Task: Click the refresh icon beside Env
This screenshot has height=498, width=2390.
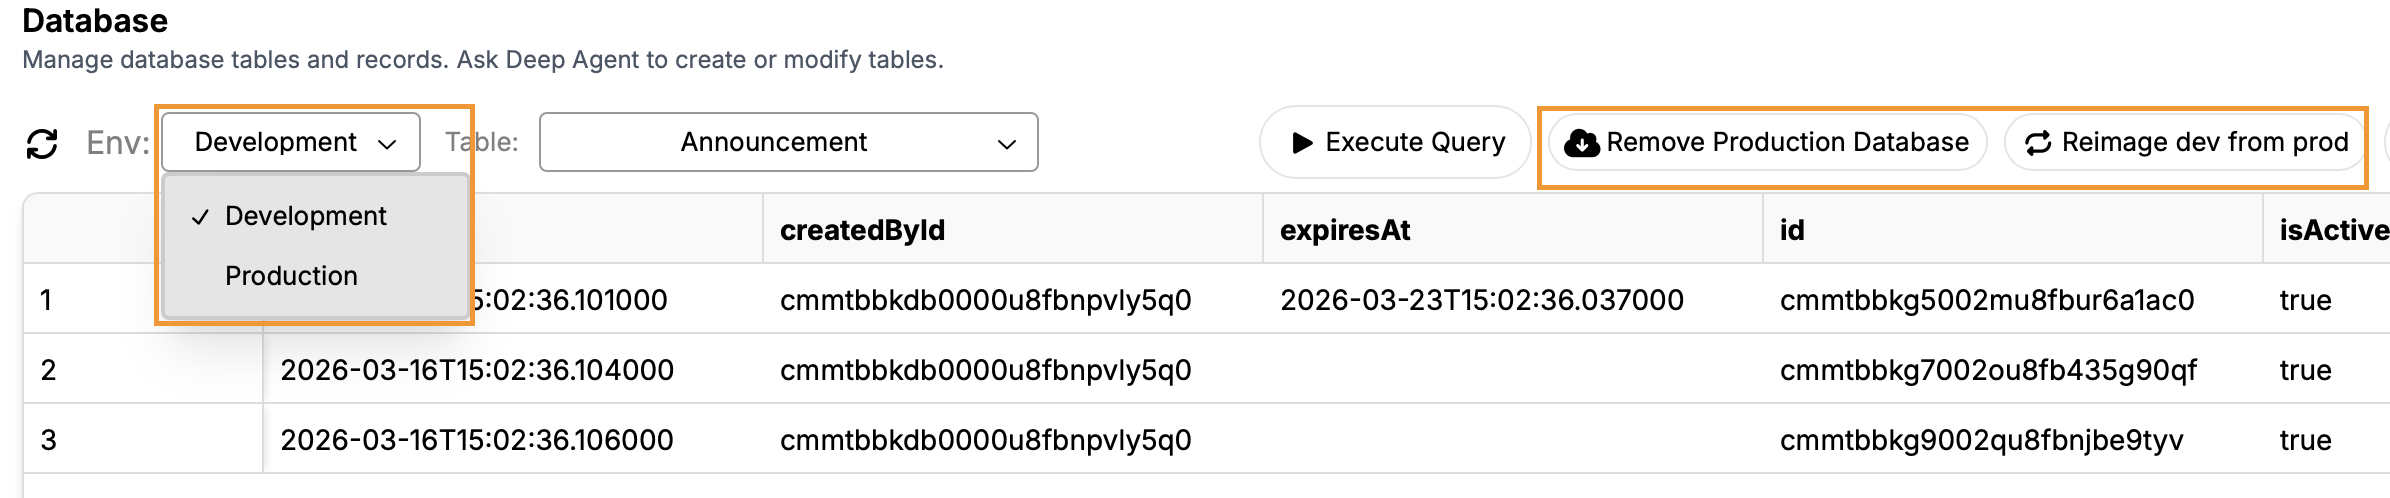Action: click(x=42, y=143)
